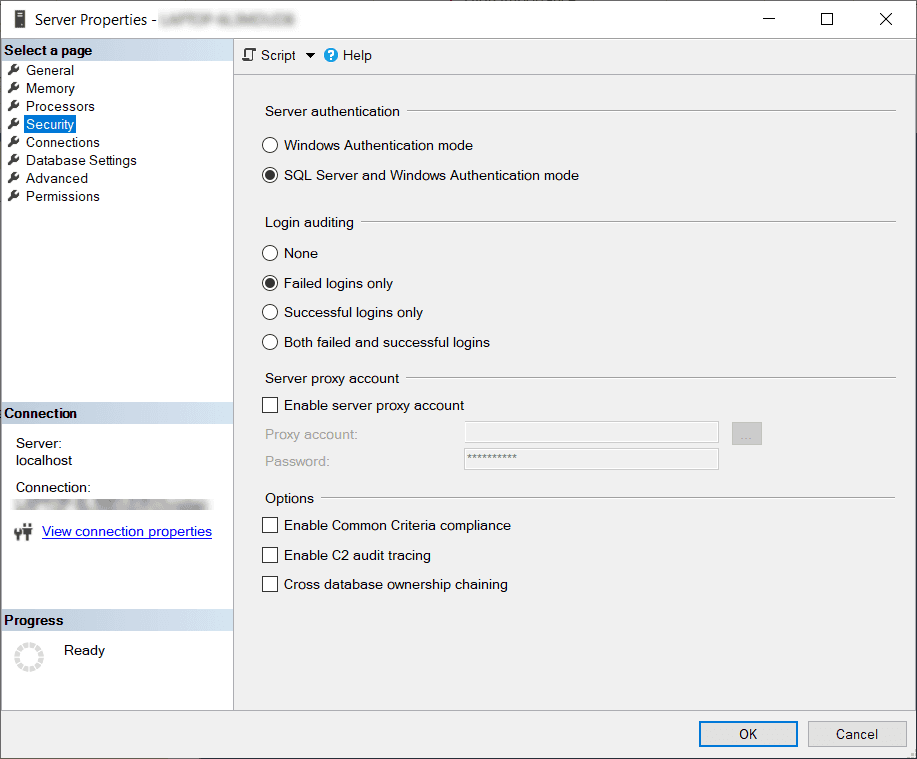Click the blue Help question mark icon

[x=331, y=56]
